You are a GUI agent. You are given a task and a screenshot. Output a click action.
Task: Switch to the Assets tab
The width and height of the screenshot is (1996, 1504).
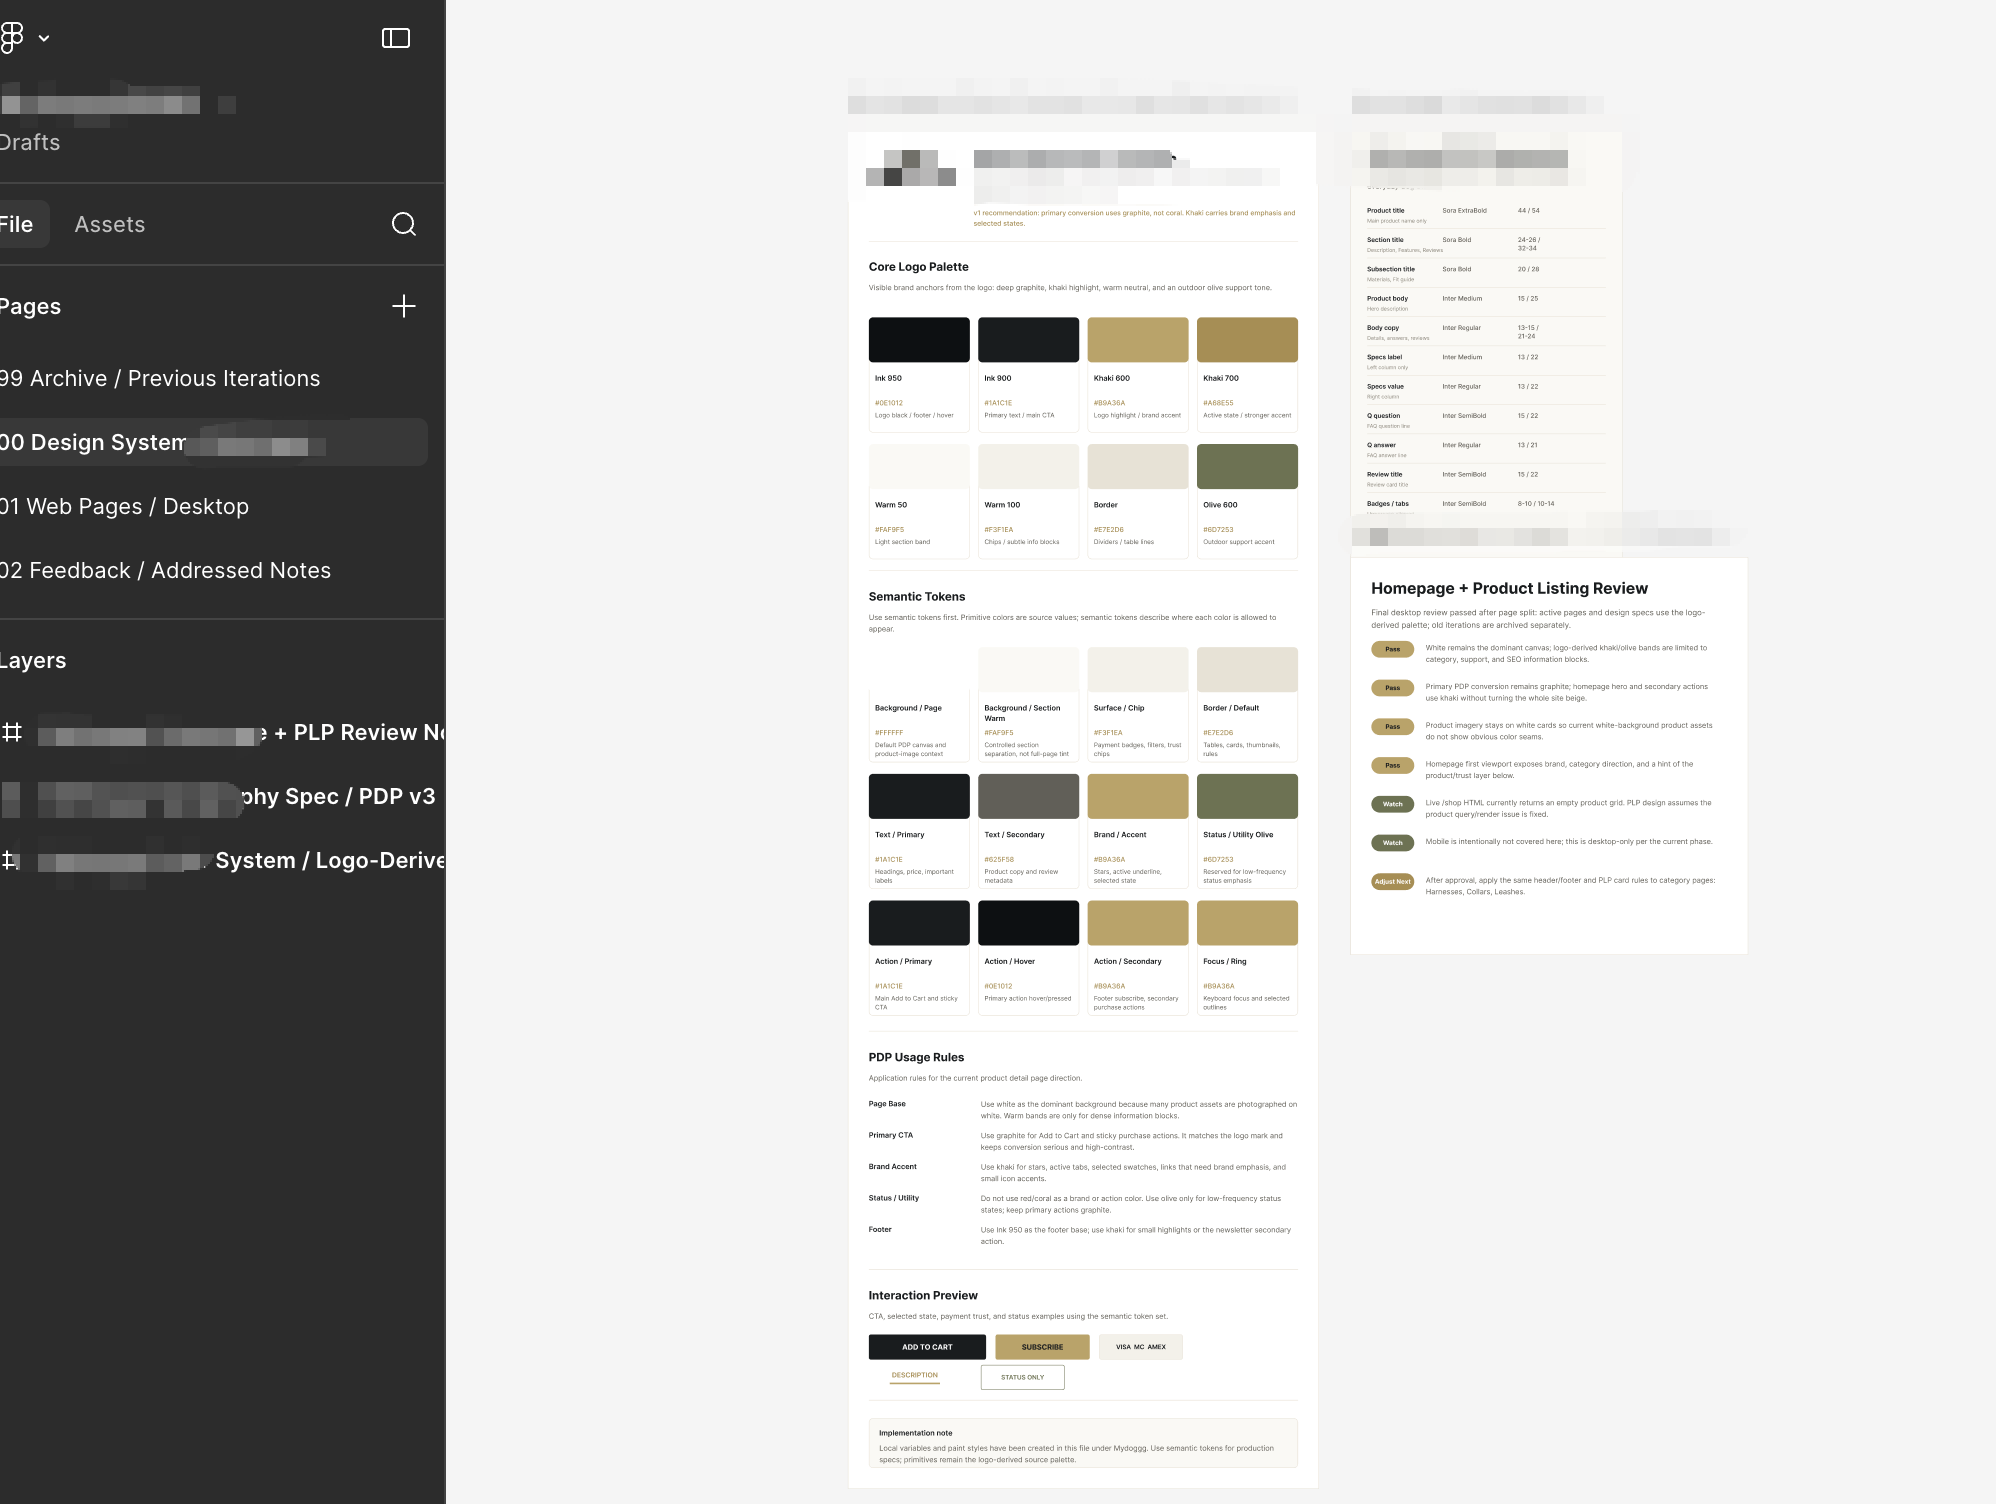(x=110, y=224)
